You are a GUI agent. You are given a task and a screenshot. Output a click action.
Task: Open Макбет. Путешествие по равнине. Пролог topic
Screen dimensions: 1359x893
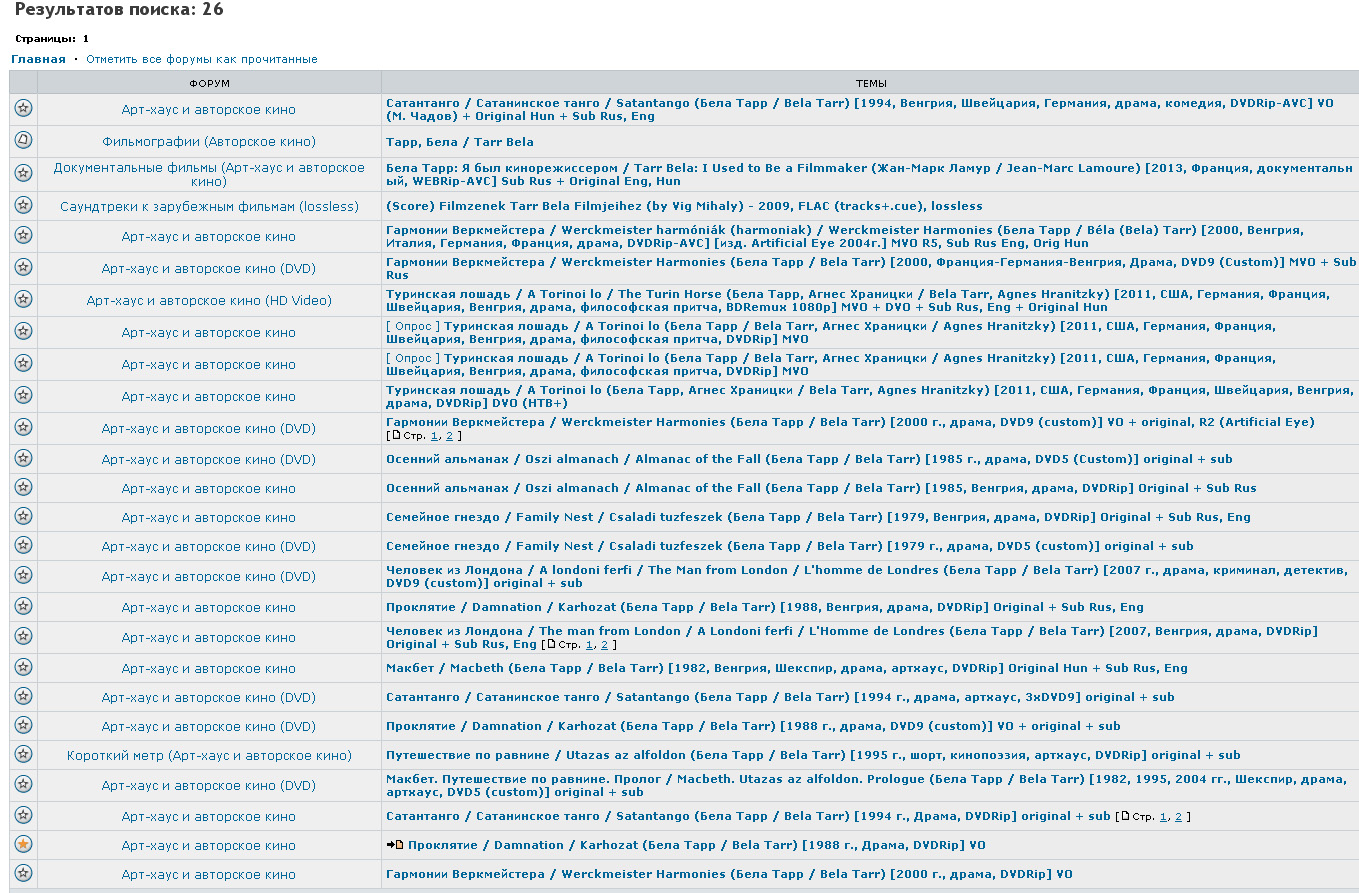pos(866,785)
